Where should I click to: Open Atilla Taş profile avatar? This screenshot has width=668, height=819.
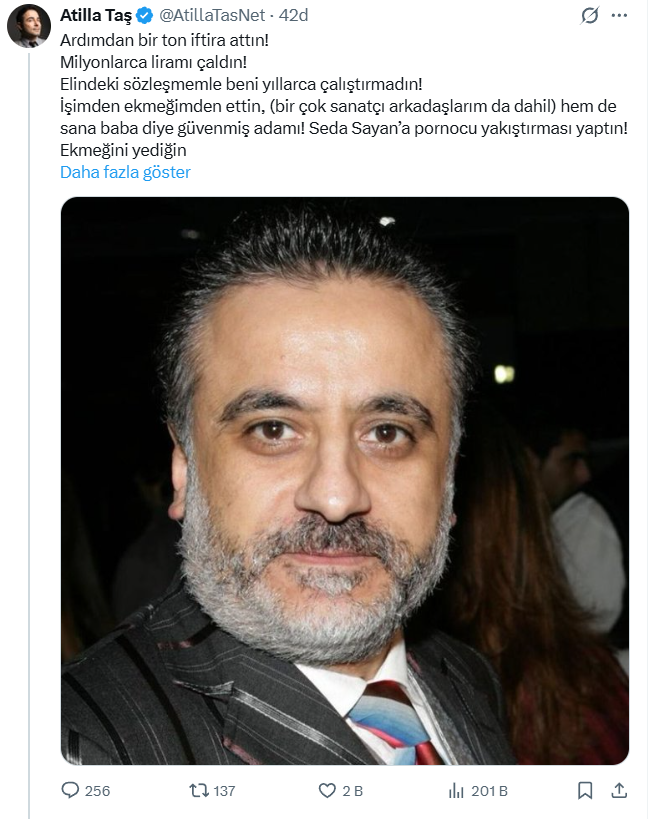[29, 26]
